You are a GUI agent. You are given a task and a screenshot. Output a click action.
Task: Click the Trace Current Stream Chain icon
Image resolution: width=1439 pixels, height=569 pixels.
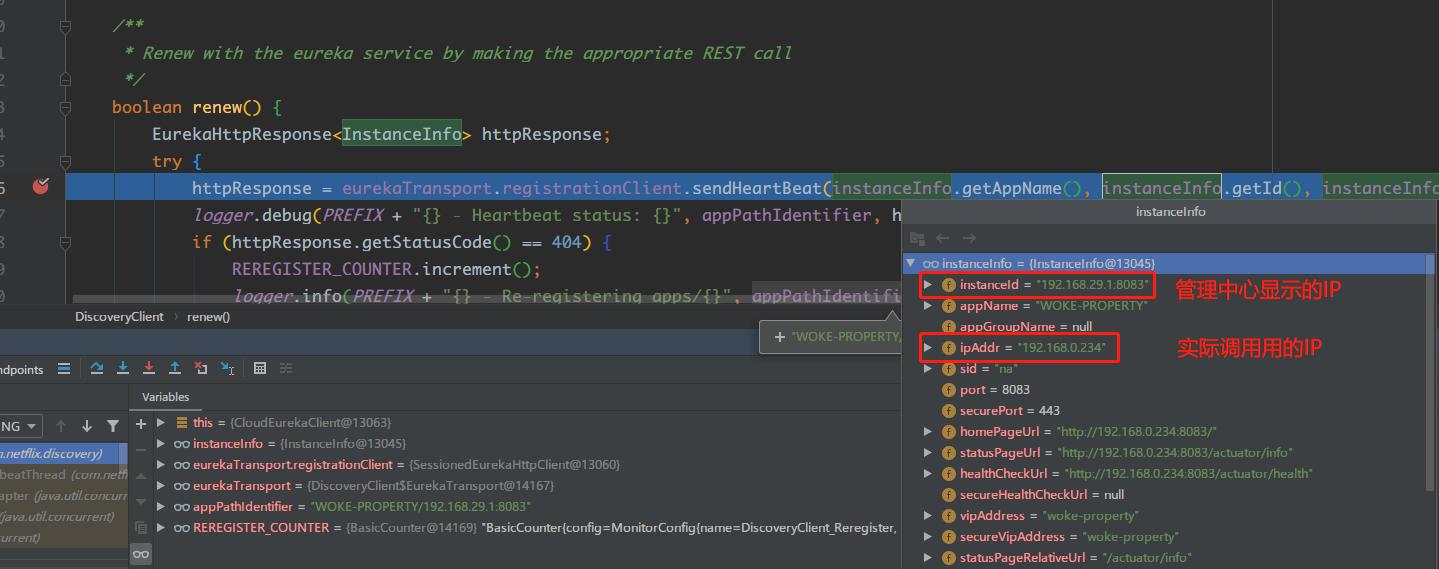(x=286, y=368)
